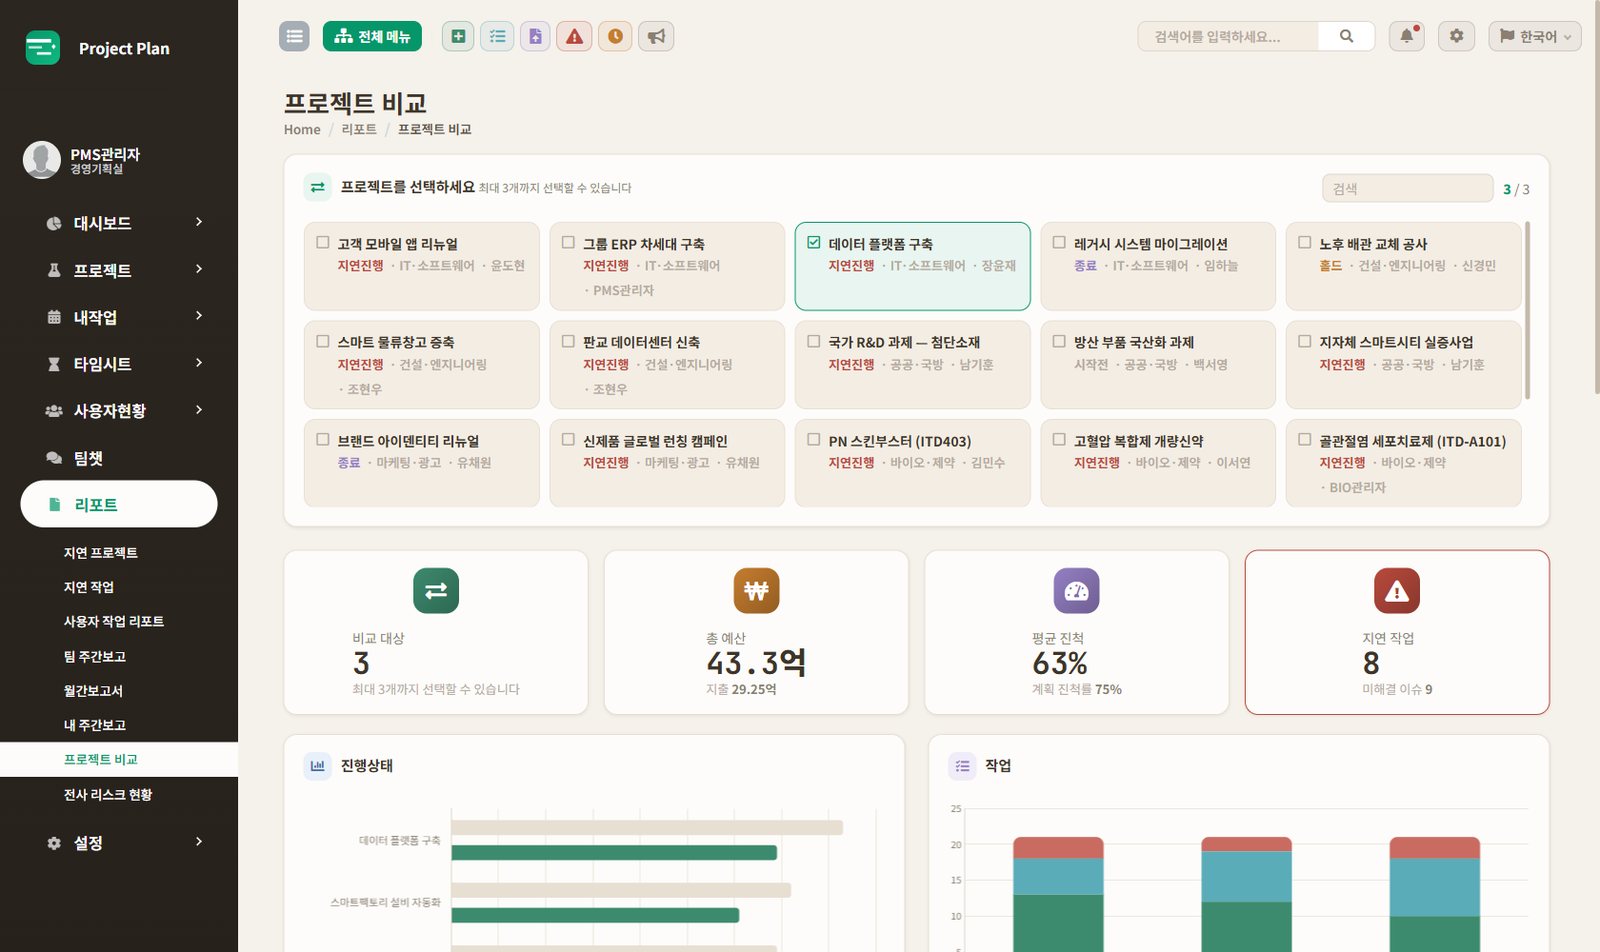
Task: Check the 스마트 물류창고 증축 checkbox
Action: click(x=323, y=341)
